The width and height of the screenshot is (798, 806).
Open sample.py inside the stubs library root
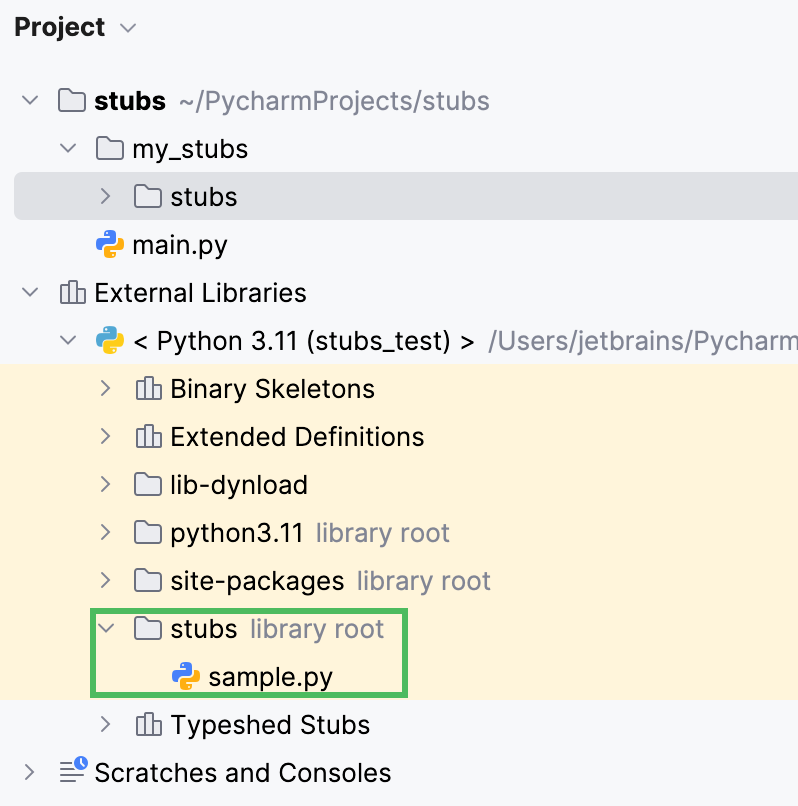(x=252, y=676)
